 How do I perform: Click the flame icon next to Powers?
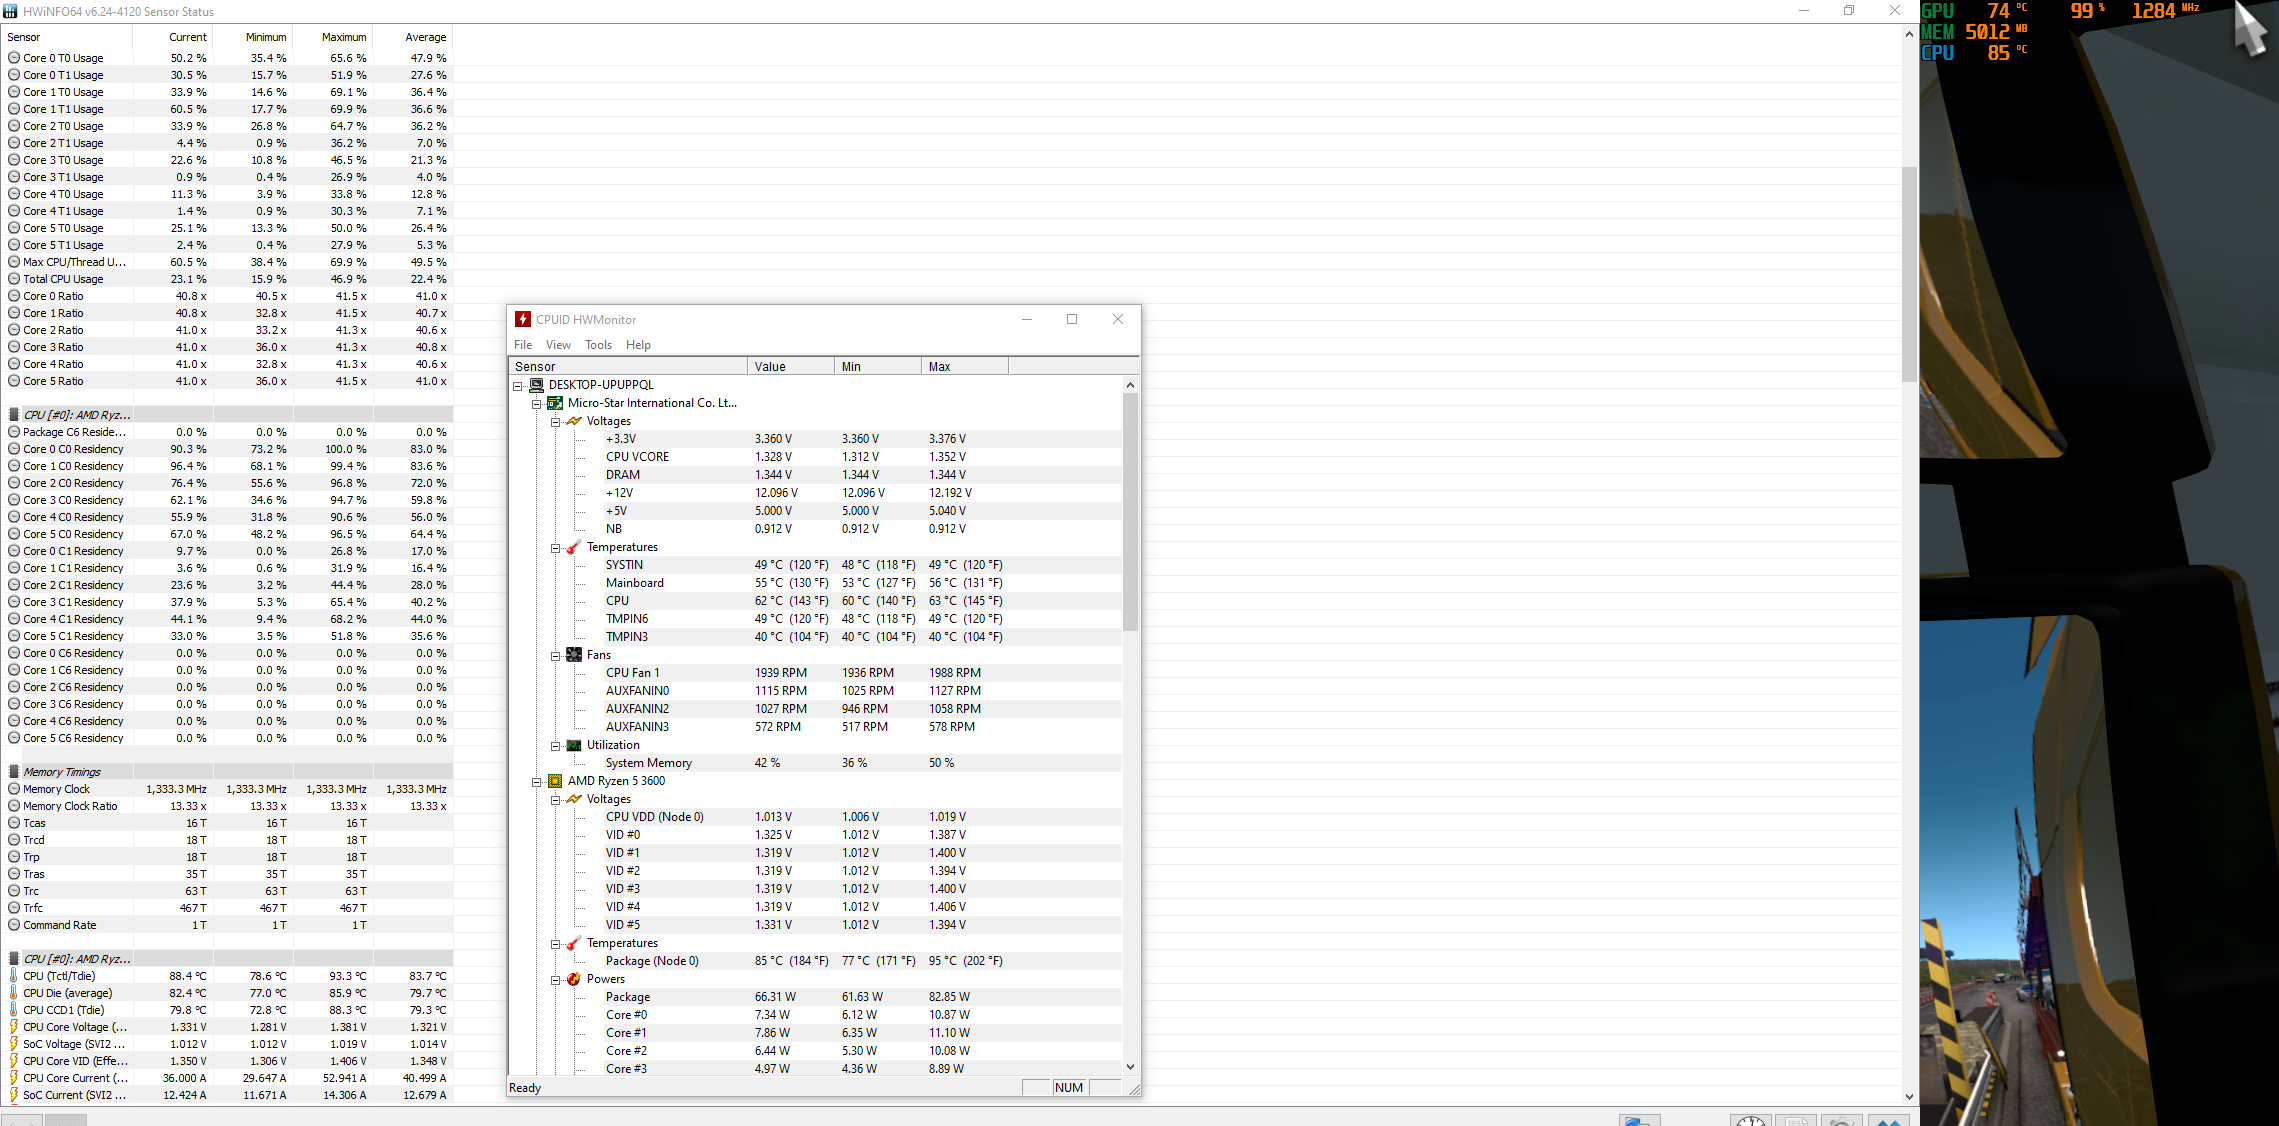click(574, 979)
